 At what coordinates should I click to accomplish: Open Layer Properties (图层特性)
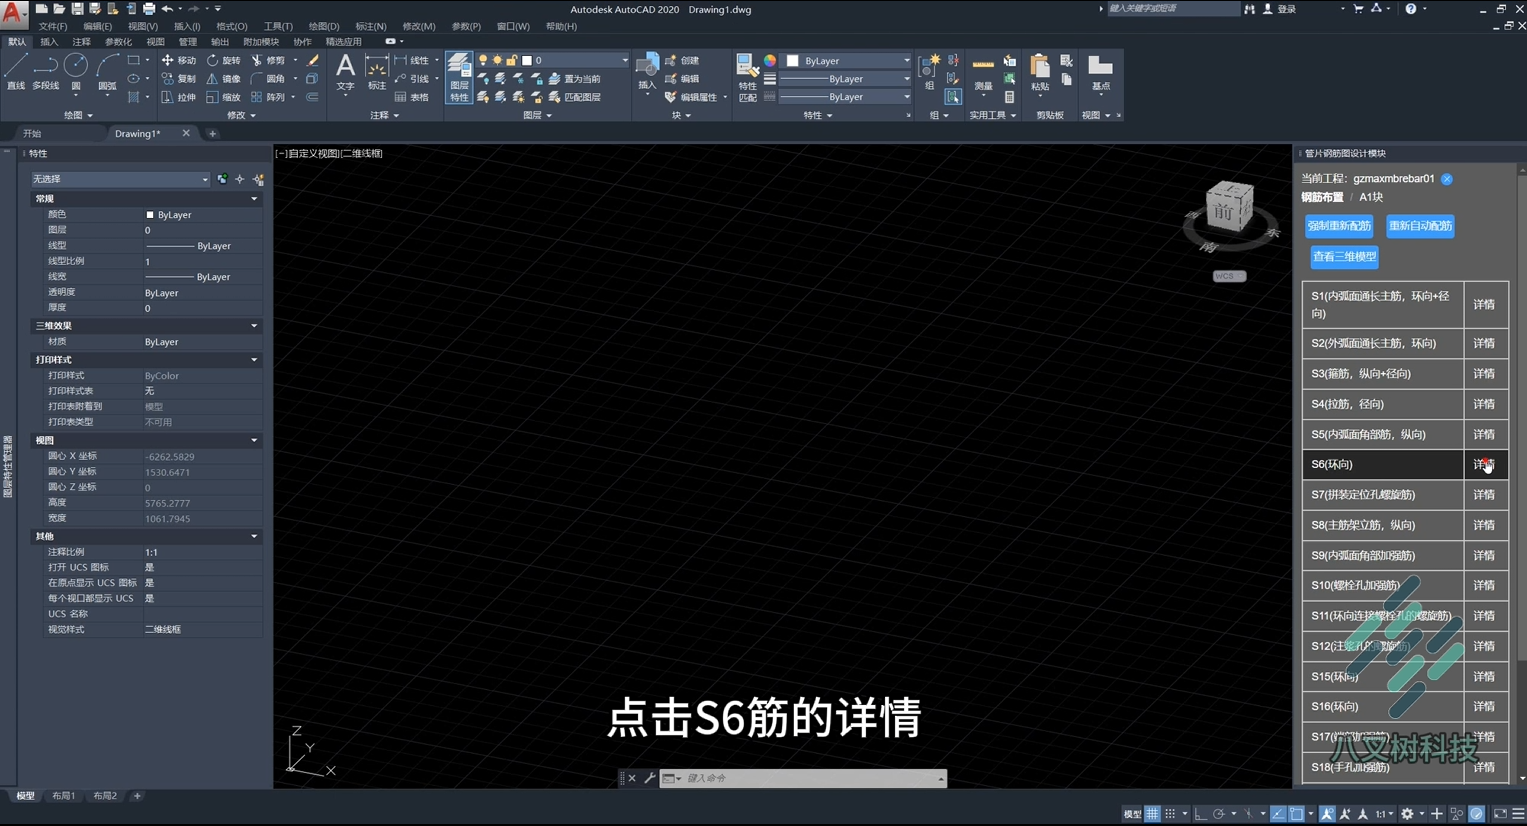(x=459, y=77)
